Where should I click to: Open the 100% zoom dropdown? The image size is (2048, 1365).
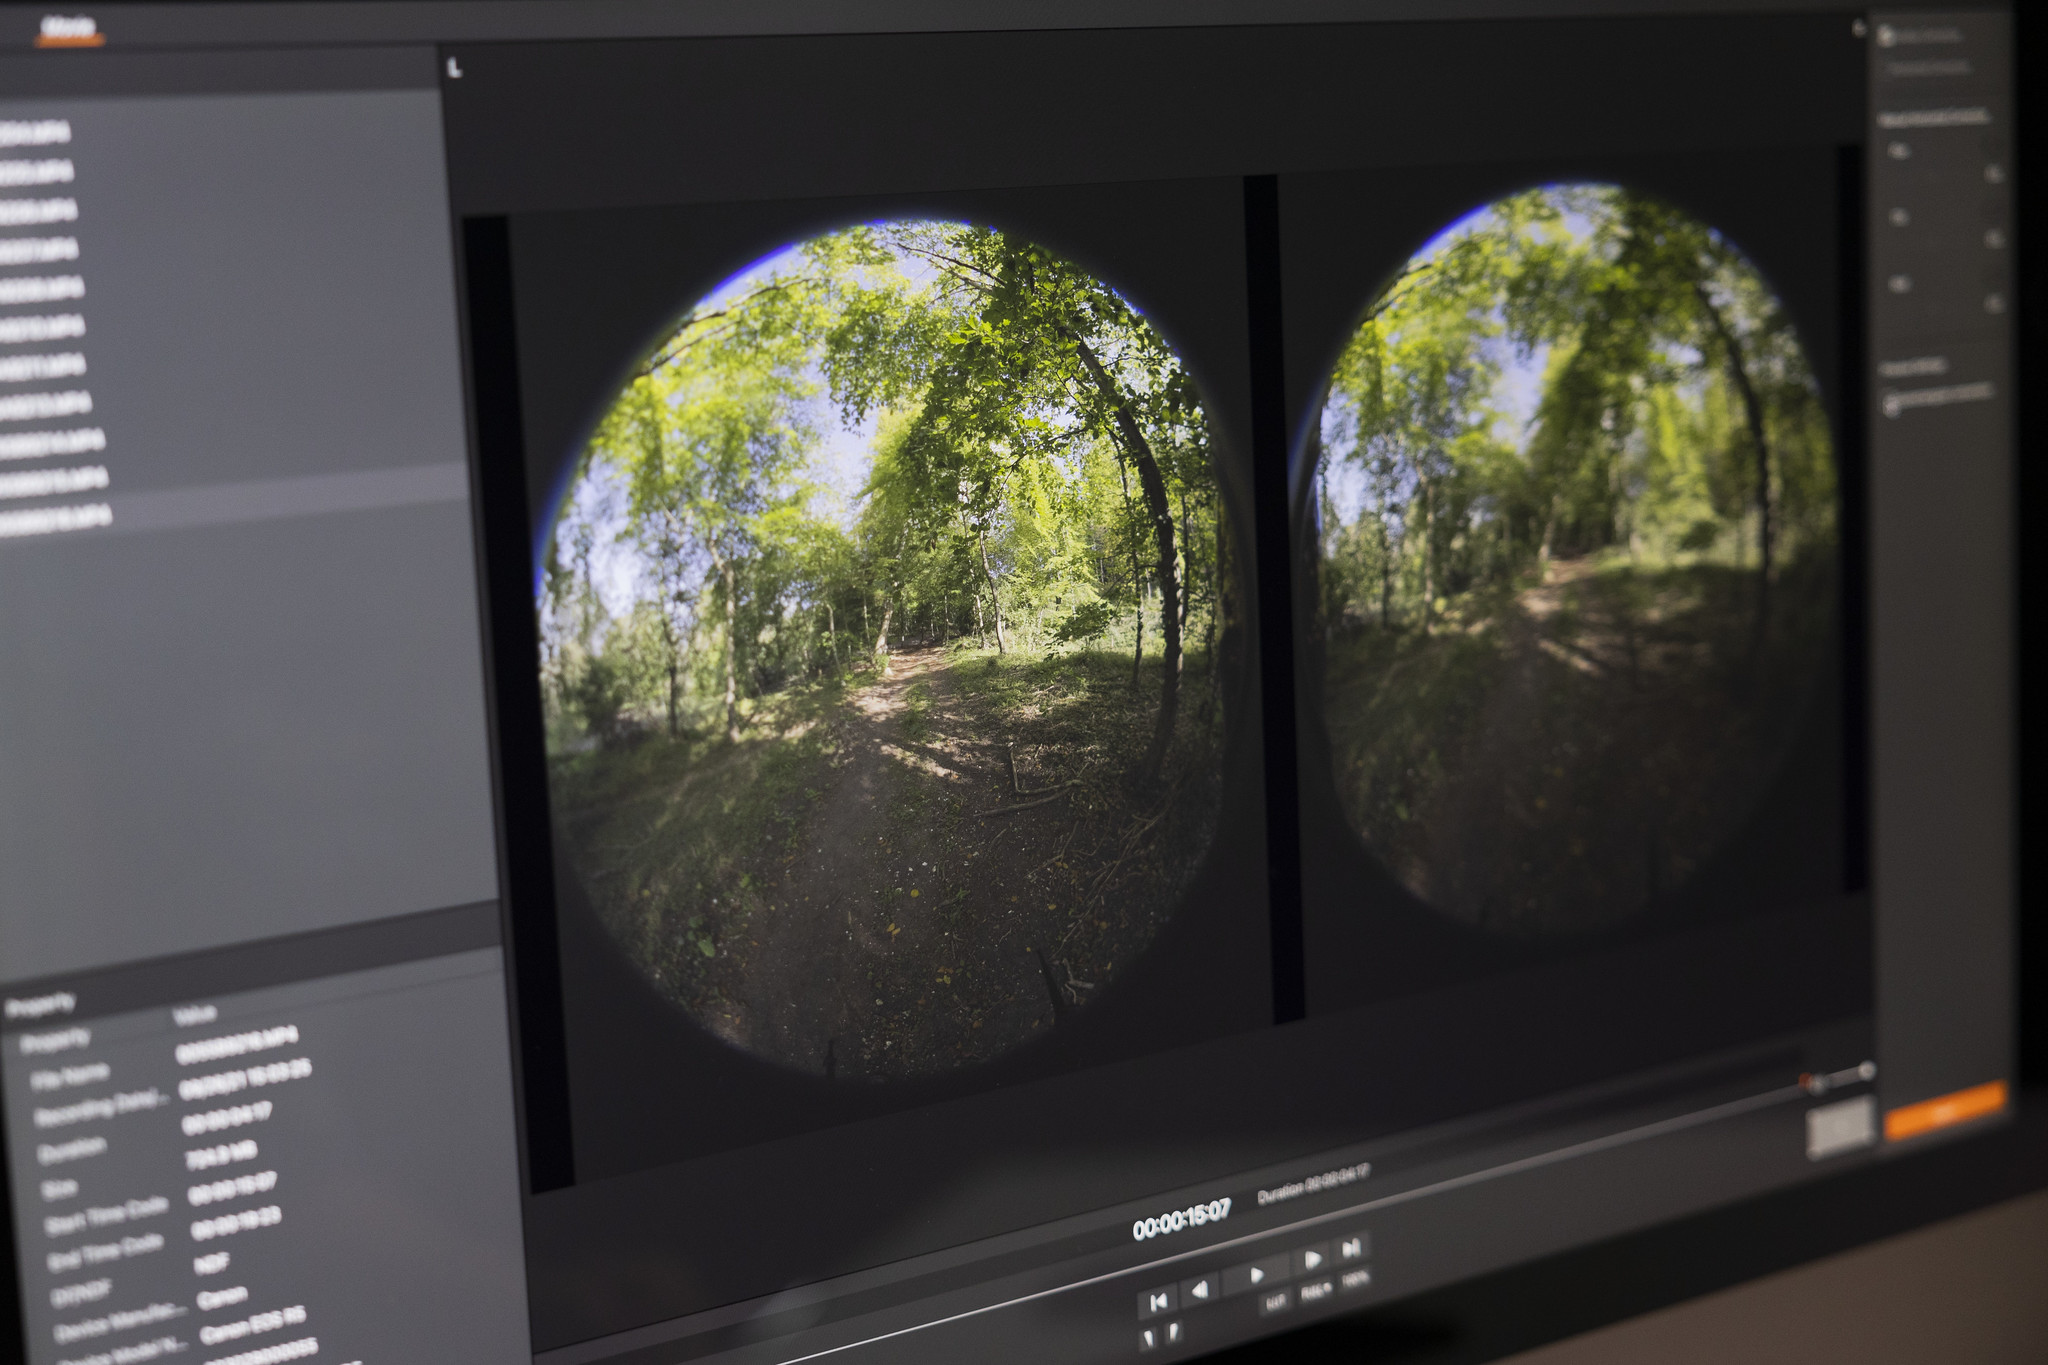coord(1355,1279)
